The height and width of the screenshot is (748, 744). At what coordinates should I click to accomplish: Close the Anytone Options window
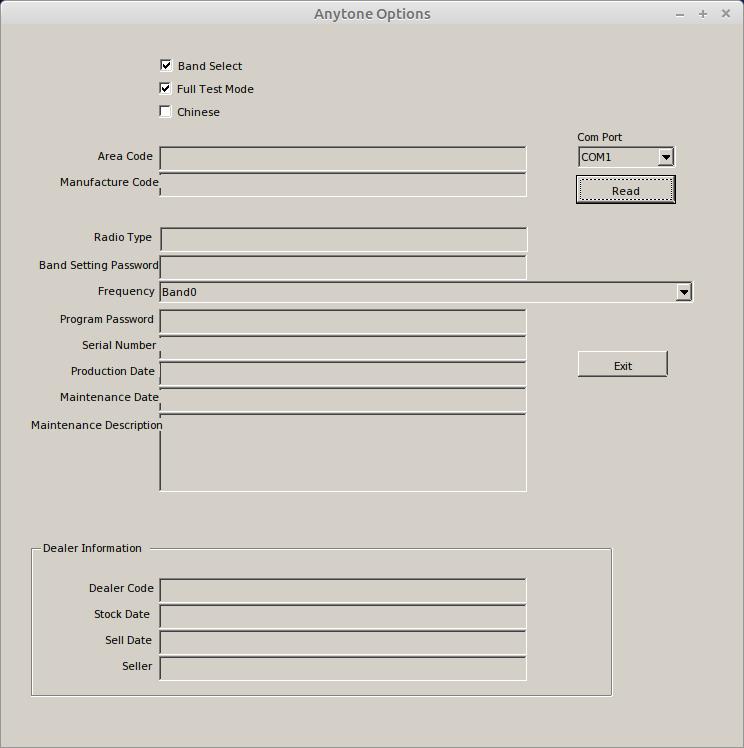point(726,13)
